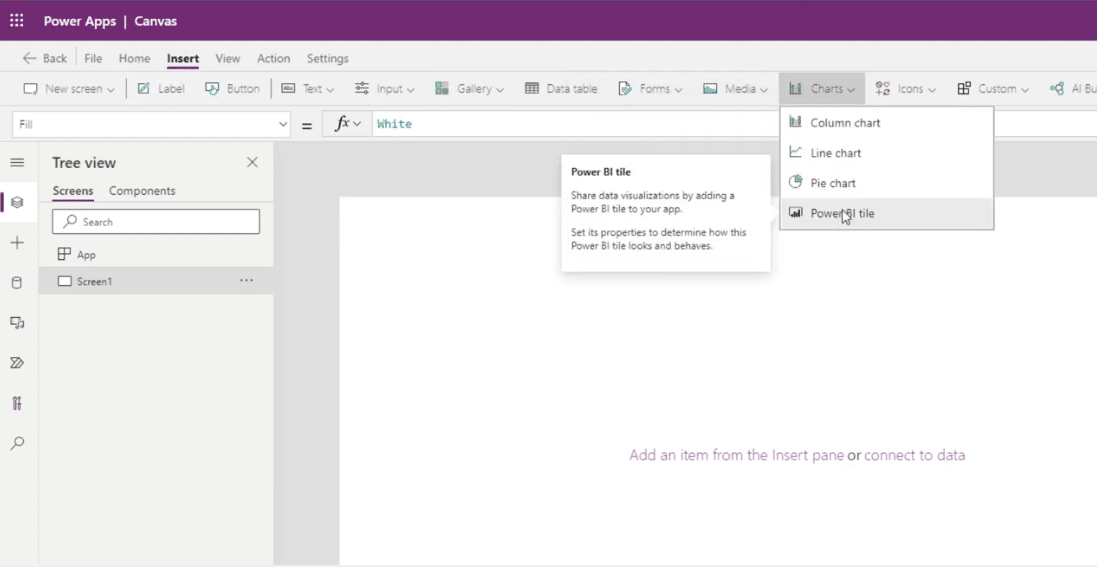Screen dimensions: 1097x567
Task: Click Add an item from the Insert pane link
Action: pyautogui.click(x=736, y=455)
